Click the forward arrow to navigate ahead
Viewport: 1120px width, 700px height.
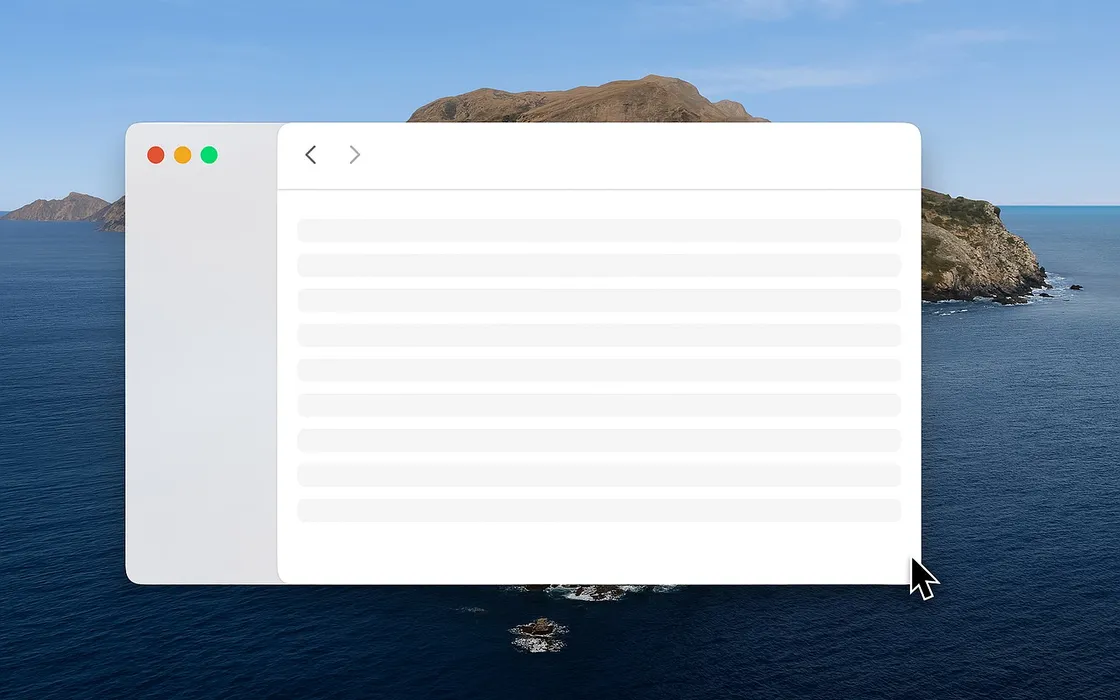pyautogui.click(x=354, y=155)
